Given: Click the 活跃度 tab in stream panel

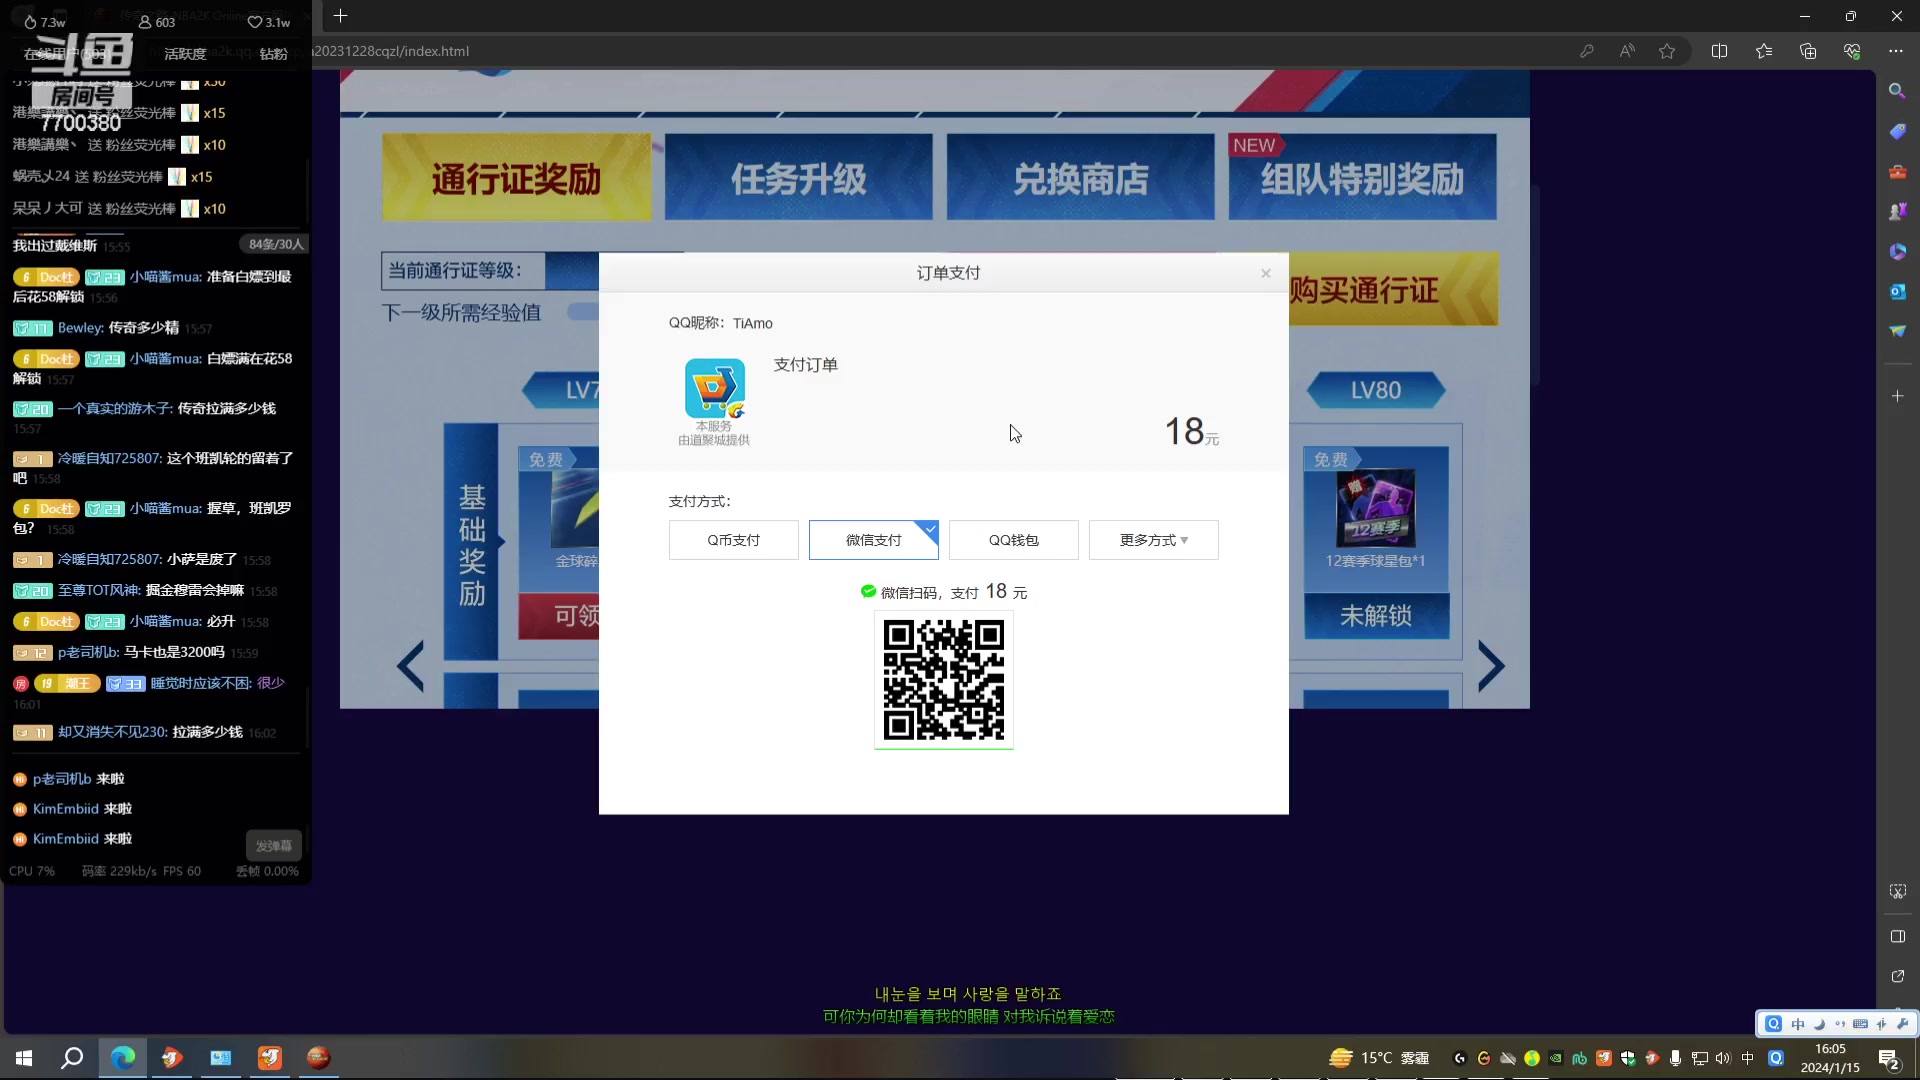Looking at the screenshot, I should 185,54.
